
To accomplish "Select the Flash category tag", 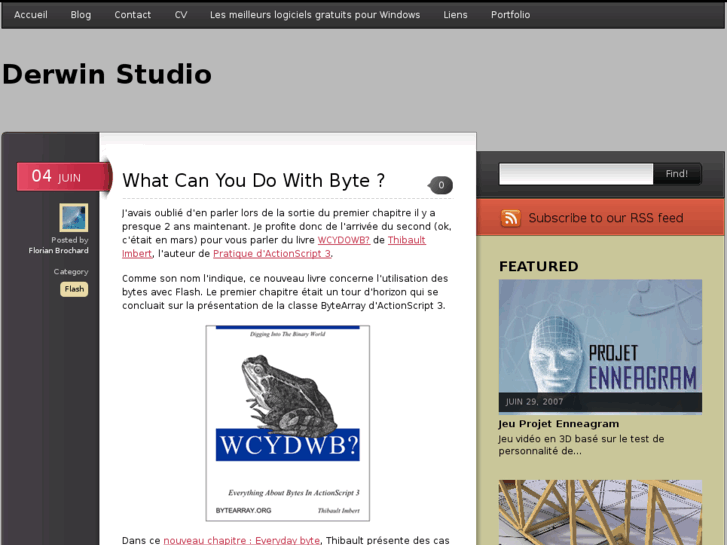I will [74, 289].
